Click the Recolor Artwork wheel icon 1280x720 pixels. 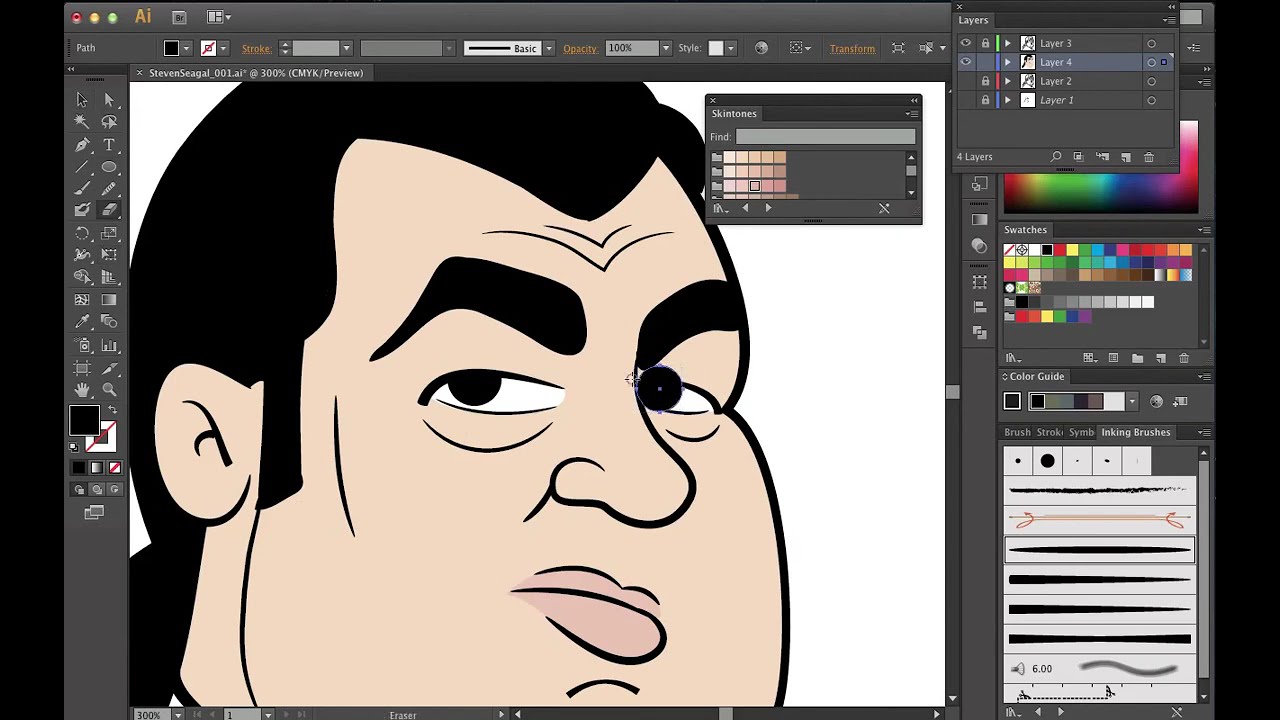pos(761,48)
